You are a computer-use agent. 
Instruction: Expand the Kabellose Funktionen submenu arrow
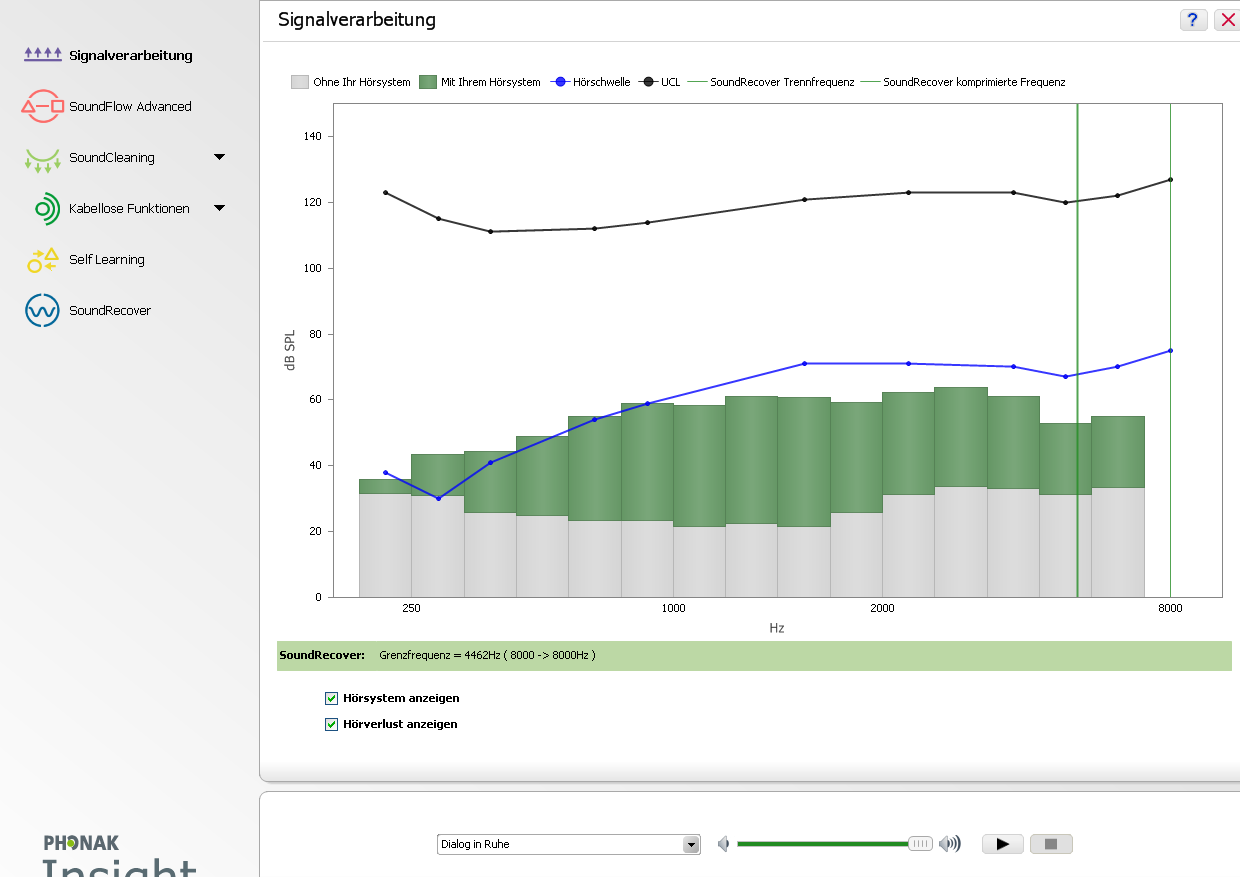pyautogui.click(x=220, y=208)
